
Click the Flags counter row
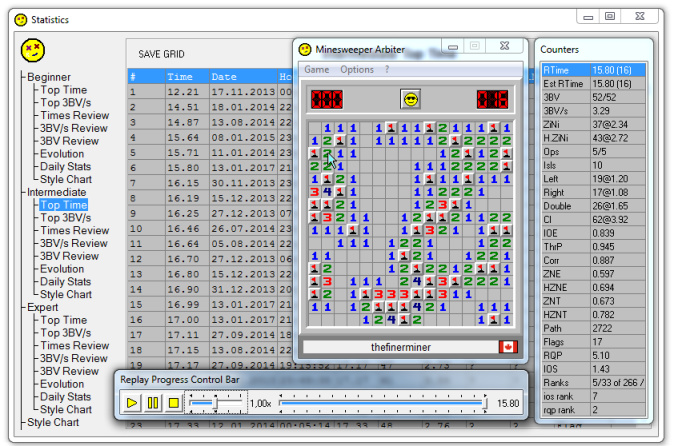click(593, 342)
